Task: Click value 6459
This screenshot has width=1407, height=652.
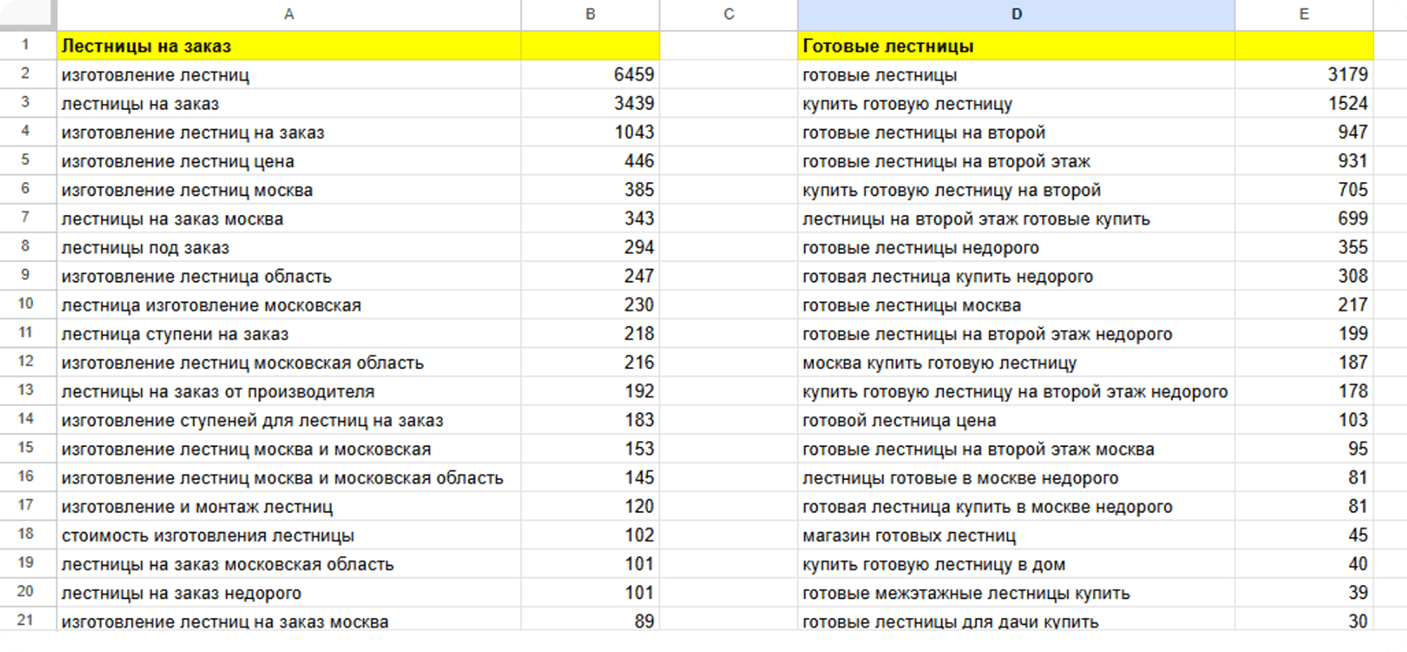Action: coord(590,75)
